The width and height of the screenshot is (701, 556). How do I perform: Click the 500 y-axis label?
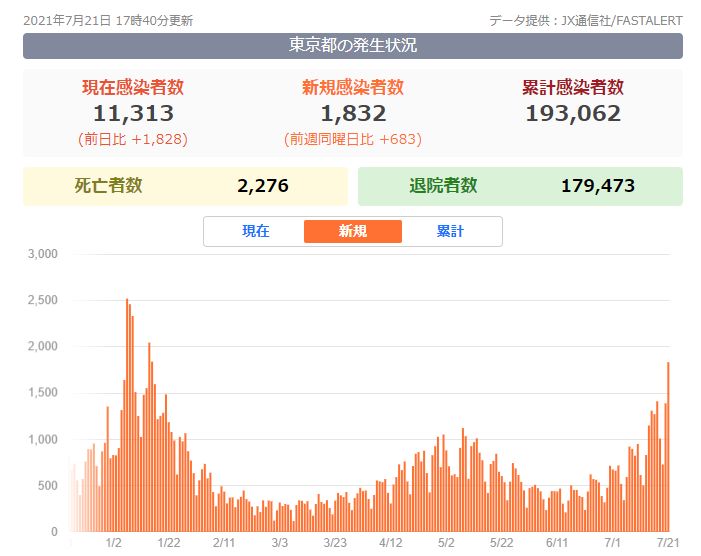pos(48,485)
